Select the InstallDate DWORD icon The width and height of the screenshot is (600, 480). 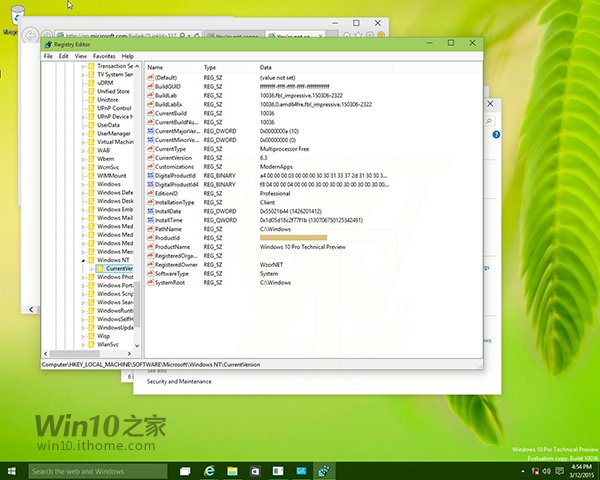pos(150,211)
